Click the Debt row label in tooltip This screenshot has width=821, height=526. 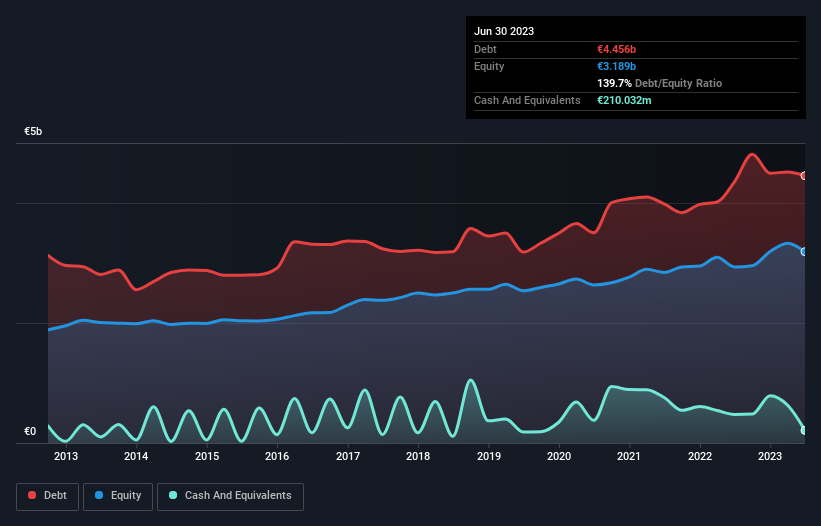[485, 49]
